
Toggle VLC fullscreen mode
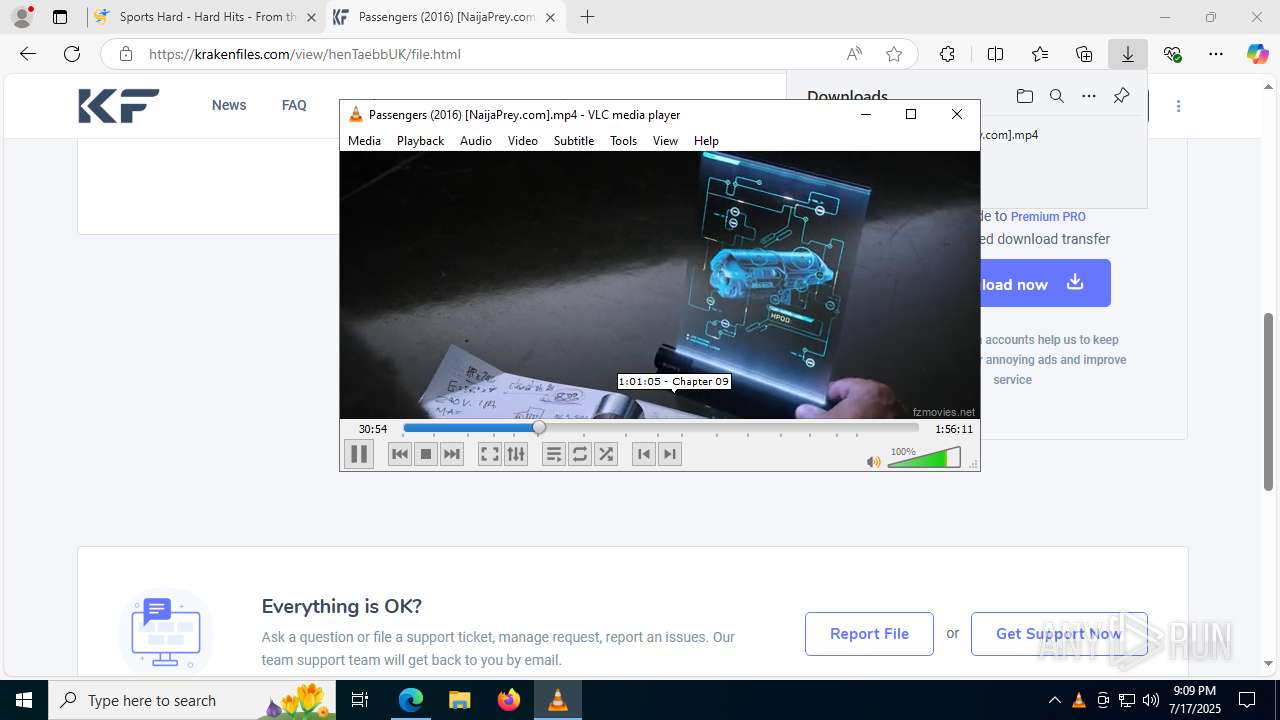point(489,454)
